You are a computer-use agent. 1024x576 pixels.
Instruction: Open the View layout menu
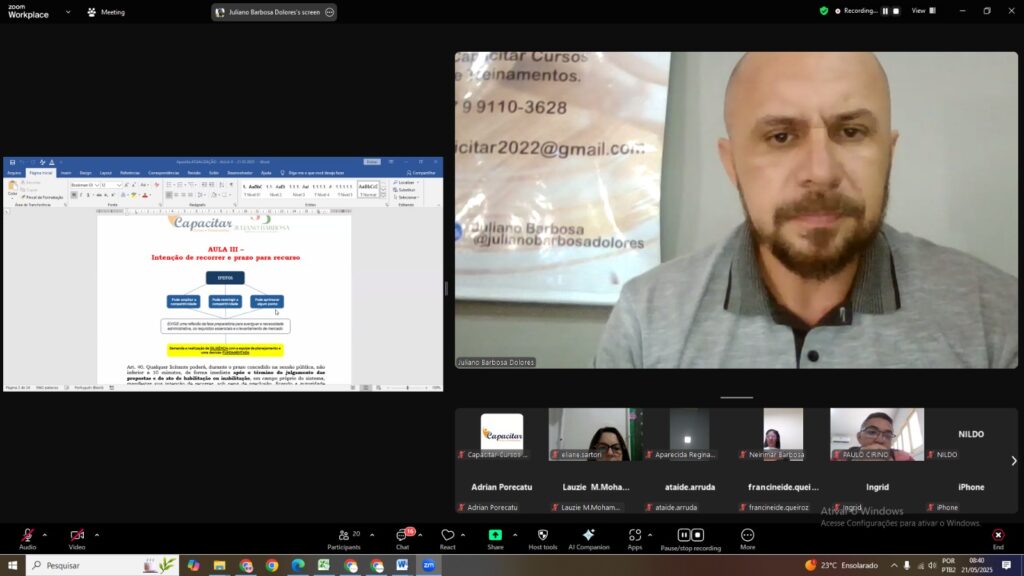click(924, 11)
